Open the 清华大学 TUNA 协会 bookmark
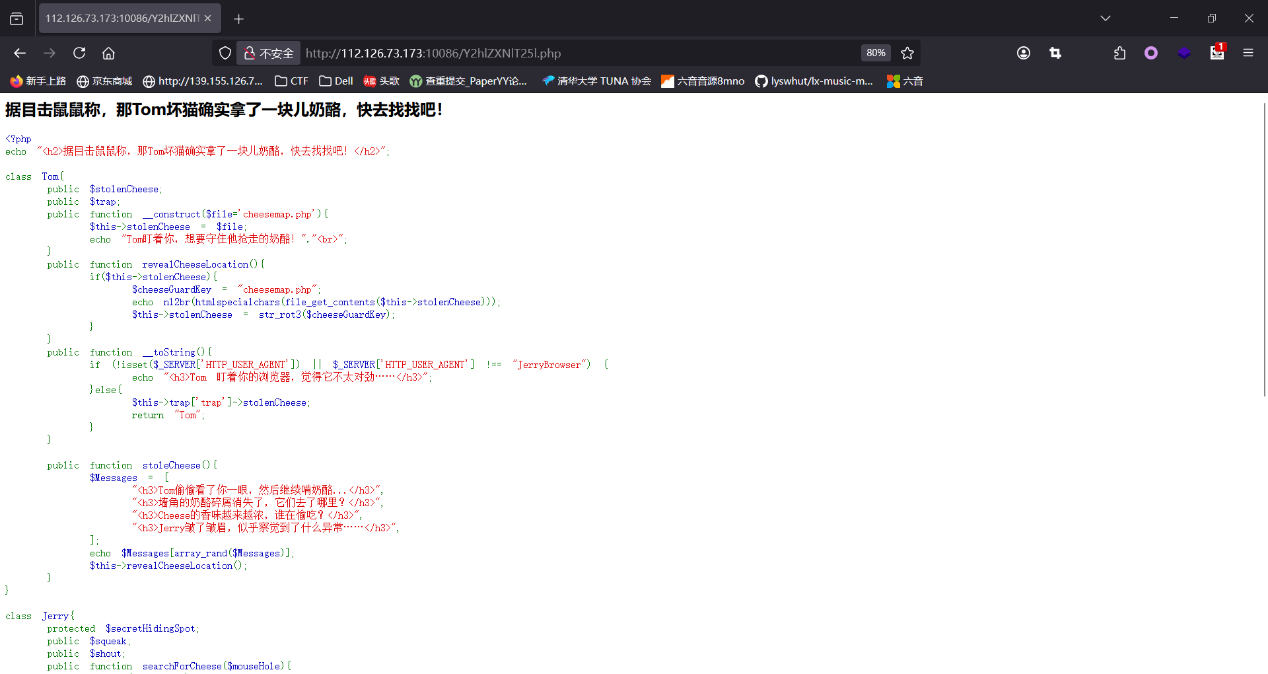Viewport: 1268px width, 674px height. pos(596,81)
